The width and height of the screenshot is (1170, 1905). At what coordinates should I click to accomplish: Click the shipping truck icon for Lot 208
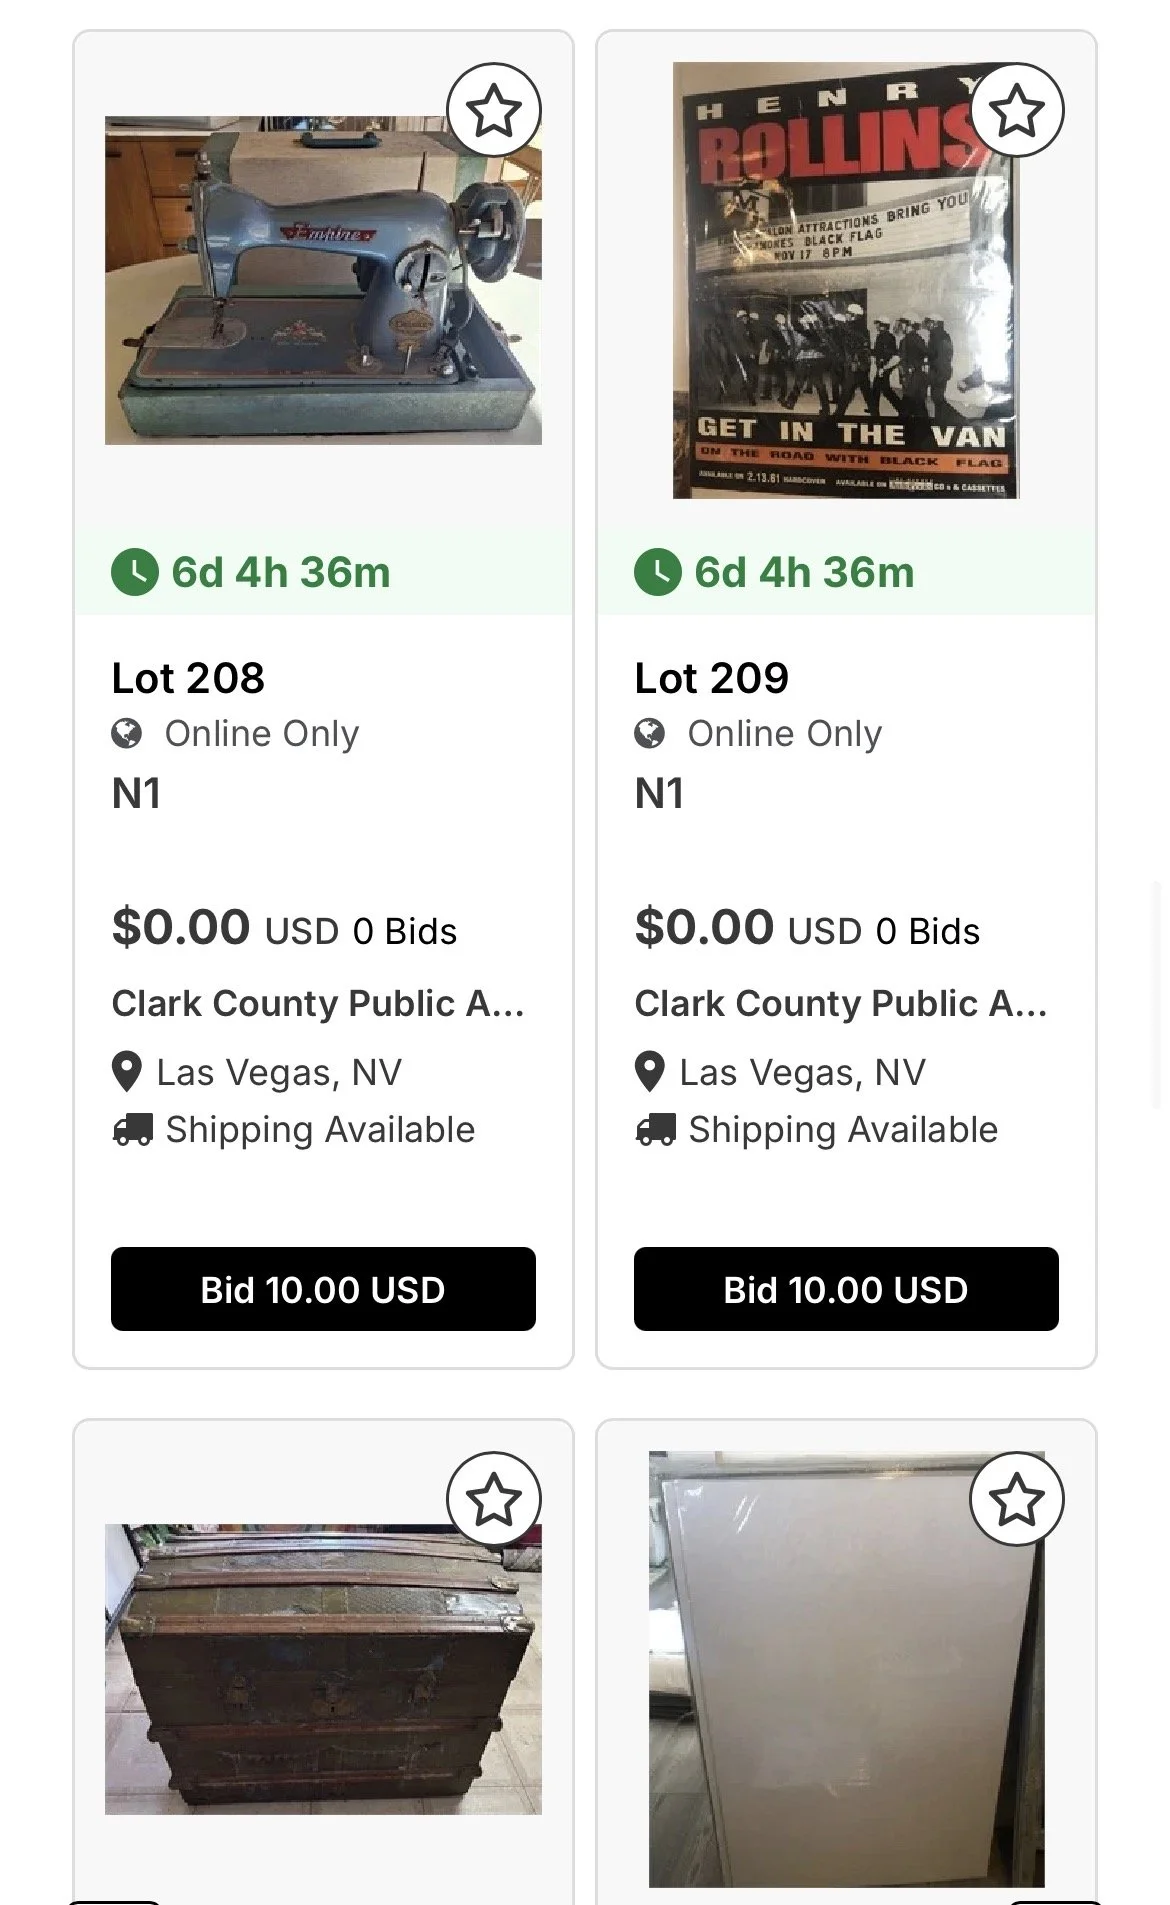tap(133, 1130)
